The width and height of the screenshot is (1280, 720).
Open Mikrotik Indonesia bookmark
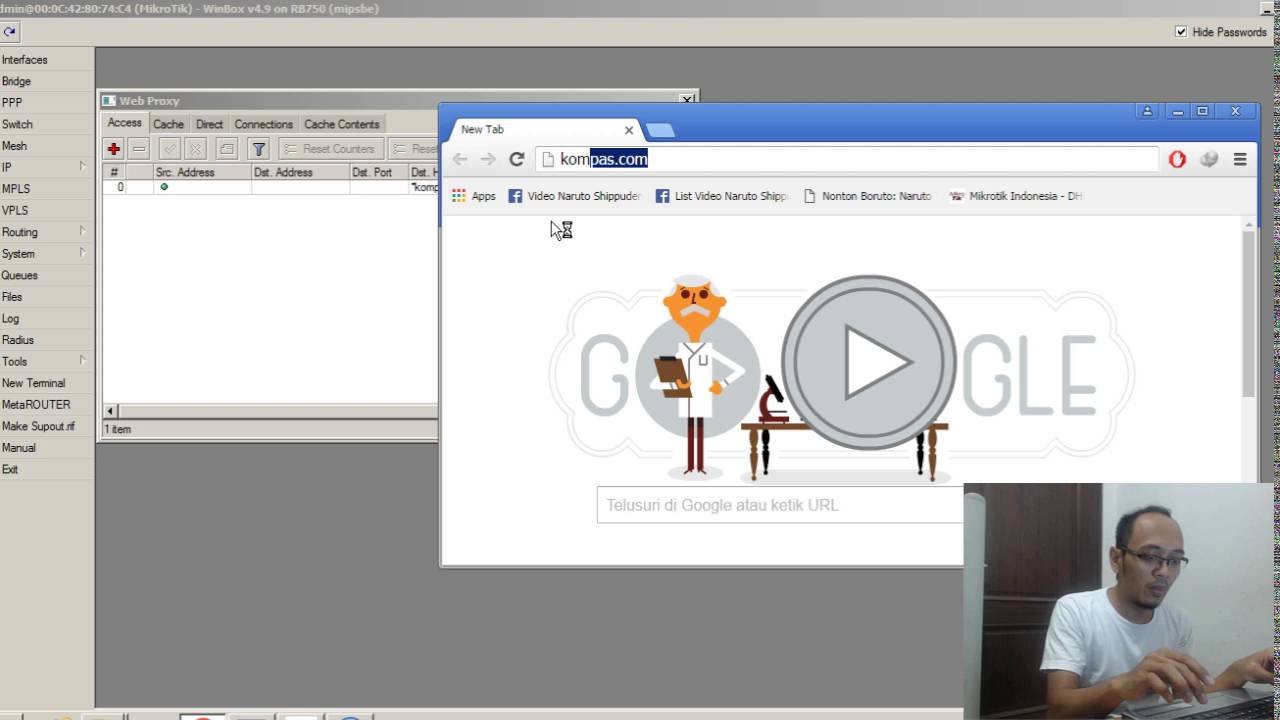coord(1017,196)
